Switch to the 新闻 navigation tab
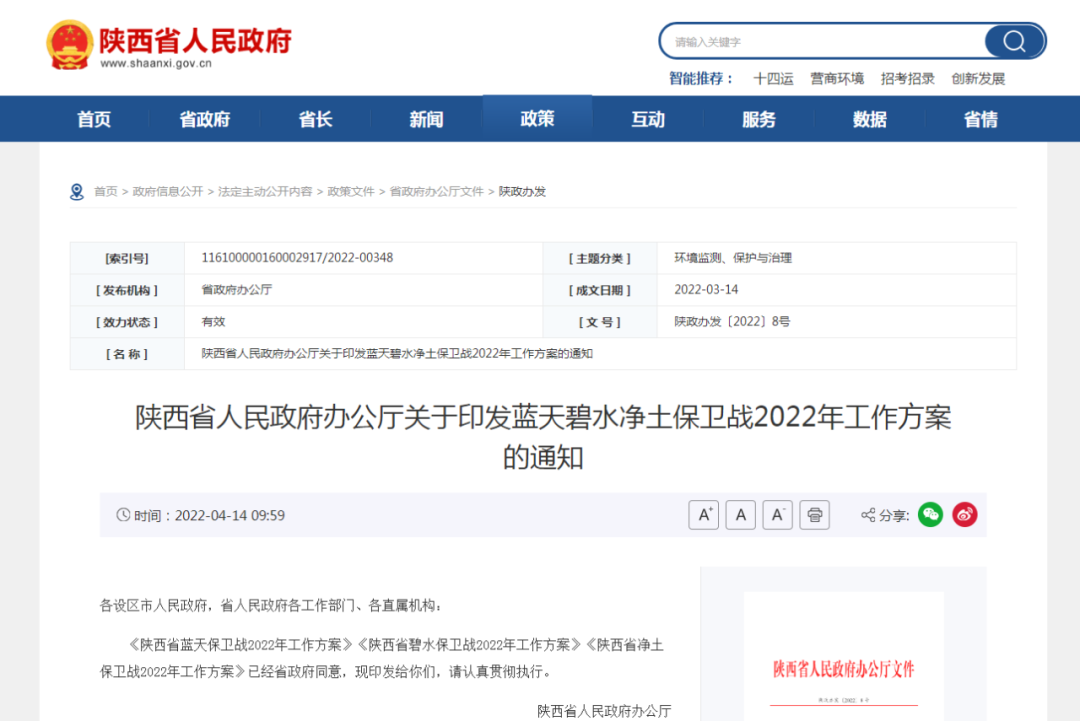This screenshot has height=721, width=1080. click(x=425, y=118)
